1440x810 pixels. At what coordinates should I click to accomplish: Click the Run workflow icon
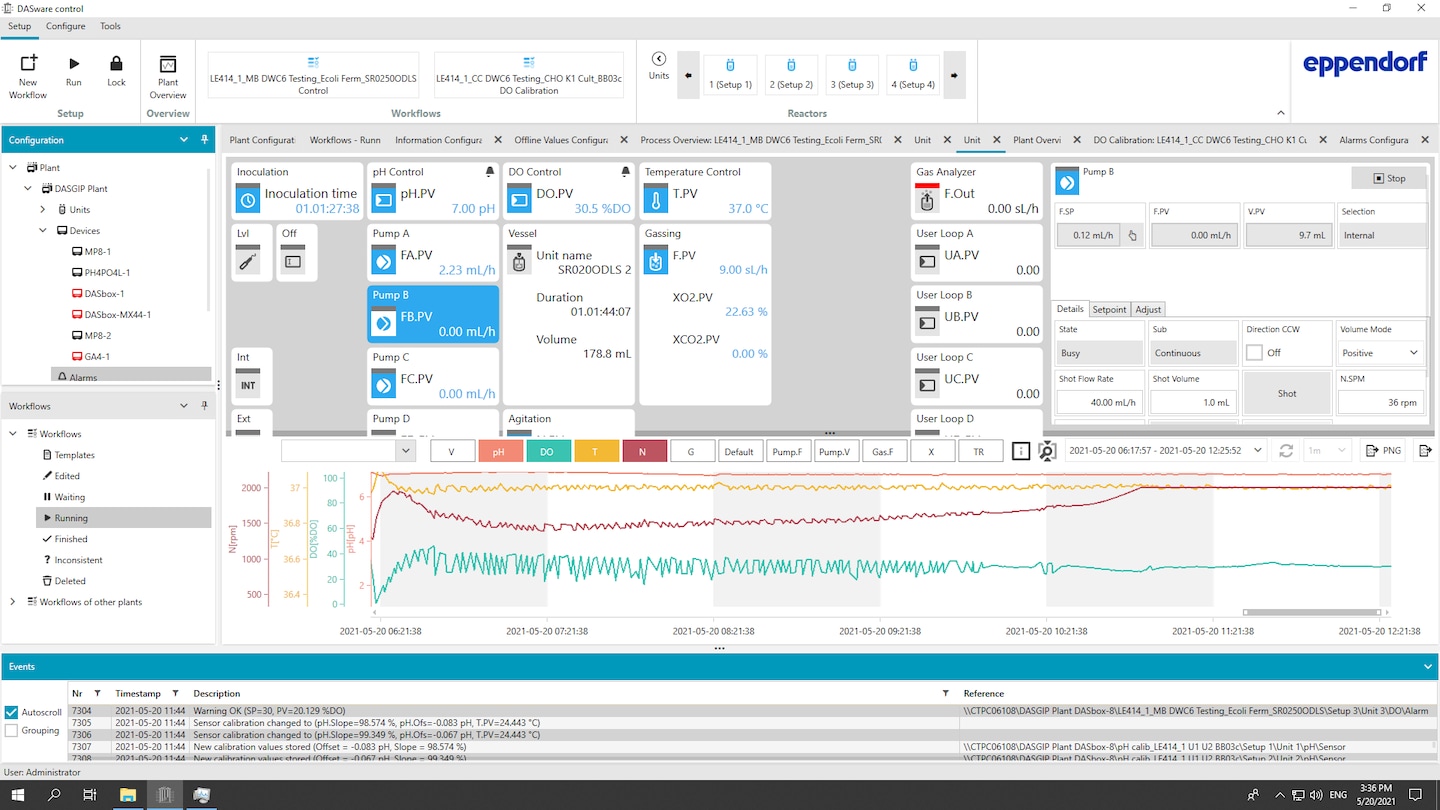click(x=74, y=64)
